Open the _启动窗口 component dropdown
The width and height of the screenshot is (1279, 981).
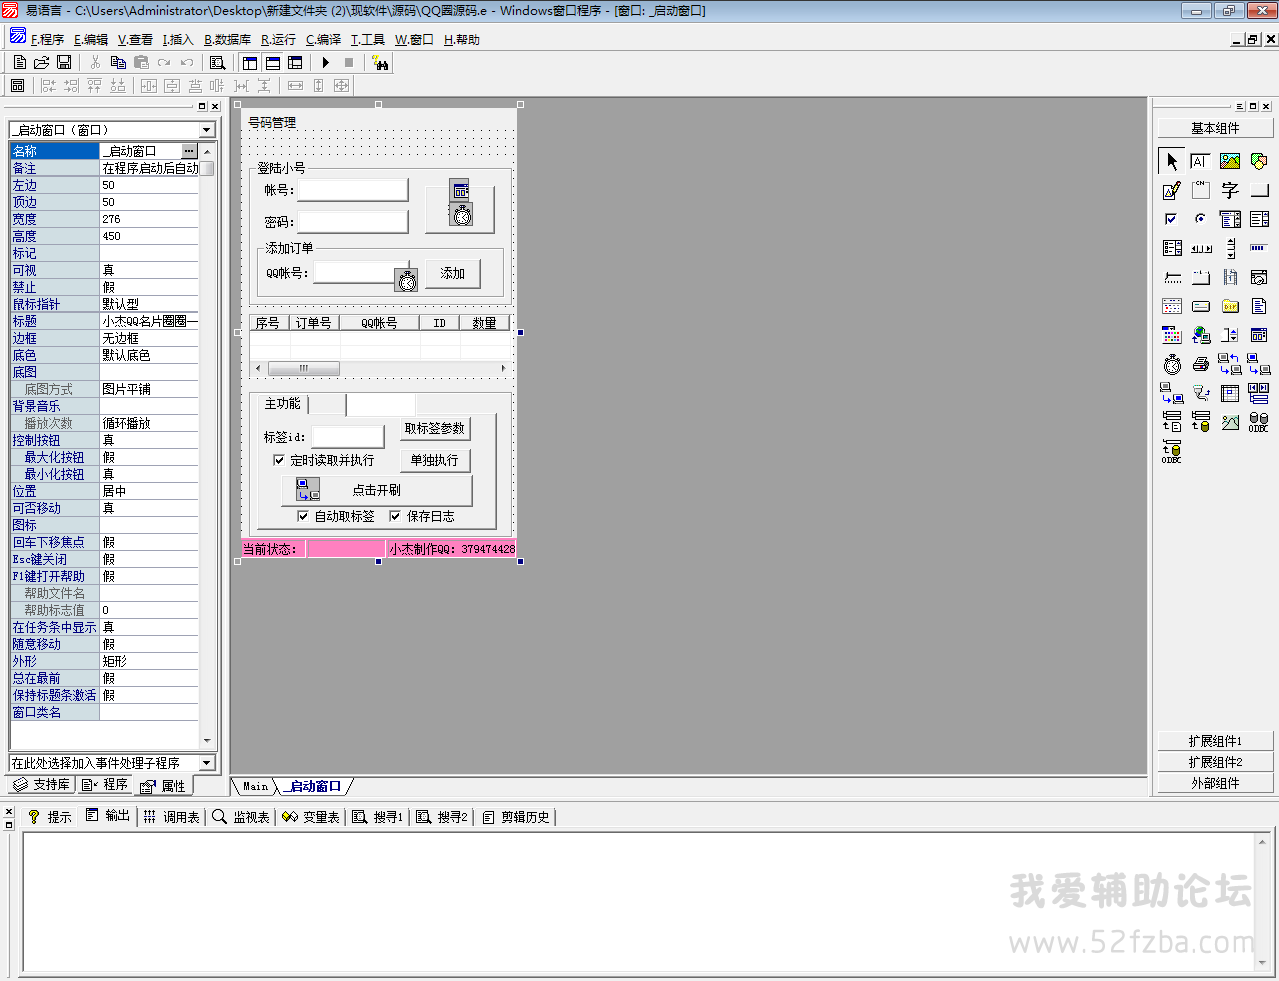coord(206,130)
